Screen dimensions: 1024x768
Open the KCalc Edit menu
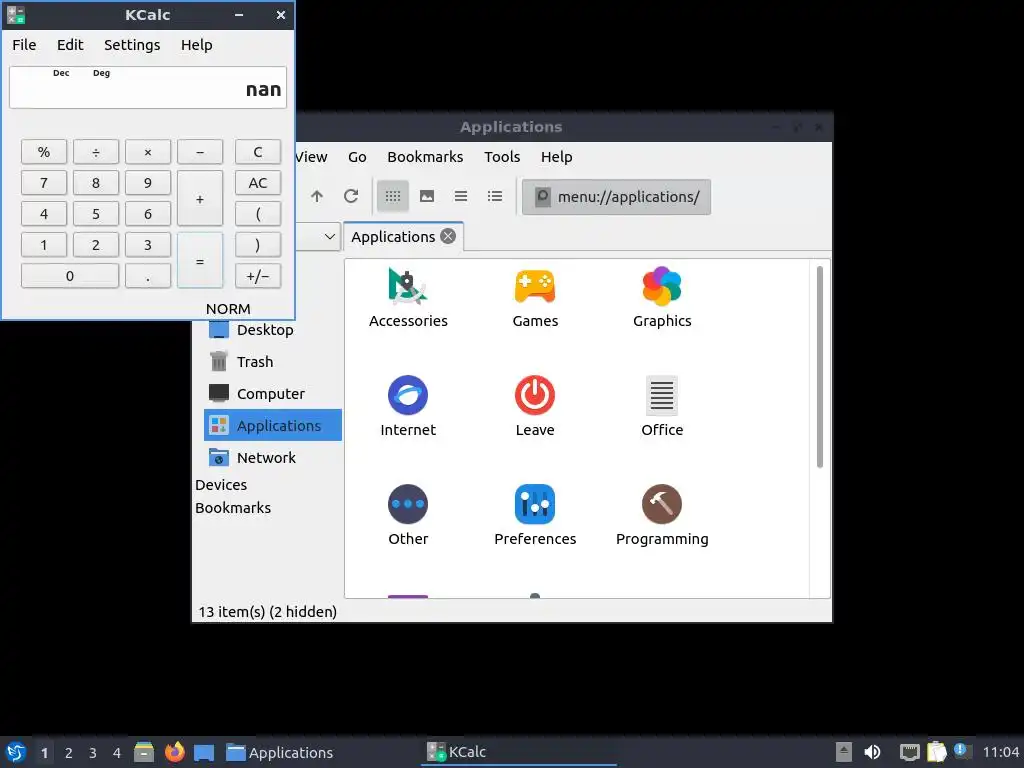point(70,44)
